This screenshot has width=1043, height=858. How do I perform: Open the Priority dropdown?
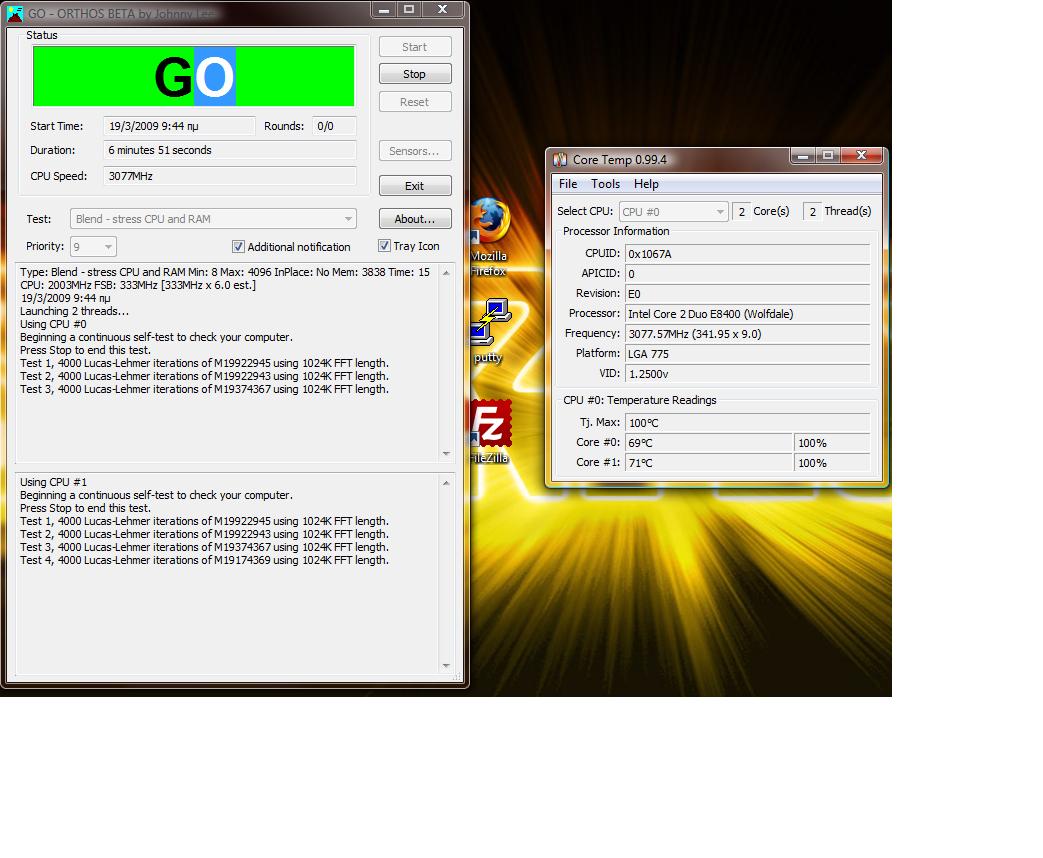(93, 247)
